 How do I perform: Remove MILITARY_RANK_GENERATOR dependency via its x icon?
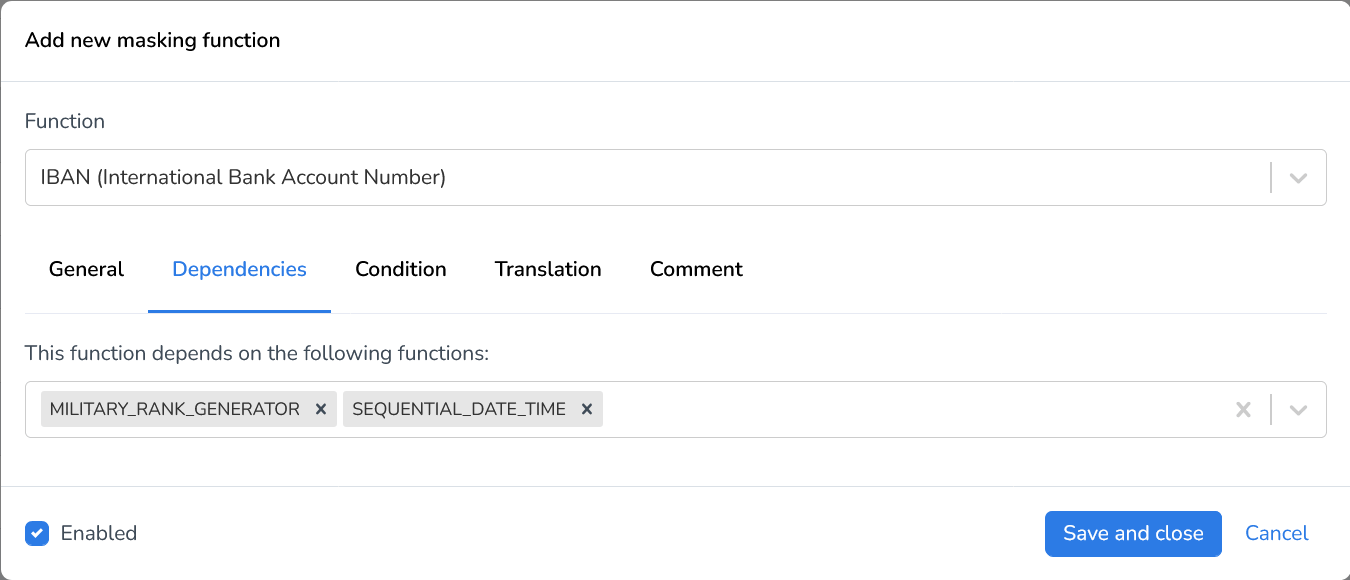[321, 408]
